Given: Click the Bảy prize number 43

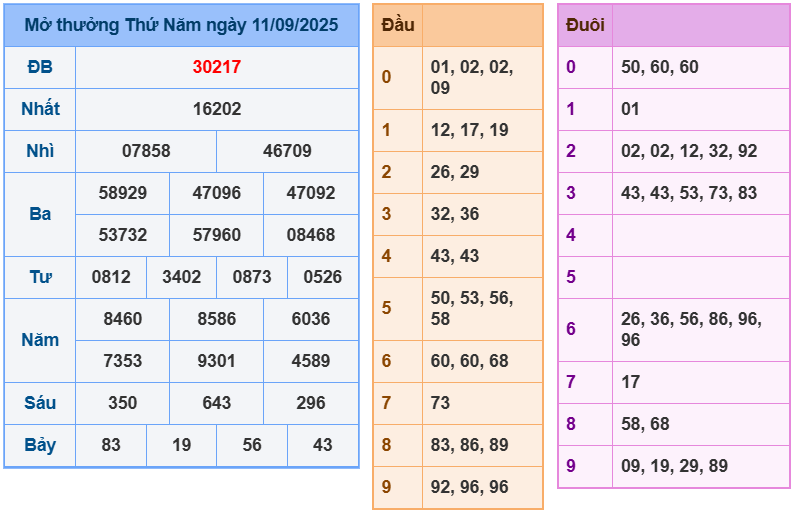Looking at the screenshot, I should click(x=322, y=444).
